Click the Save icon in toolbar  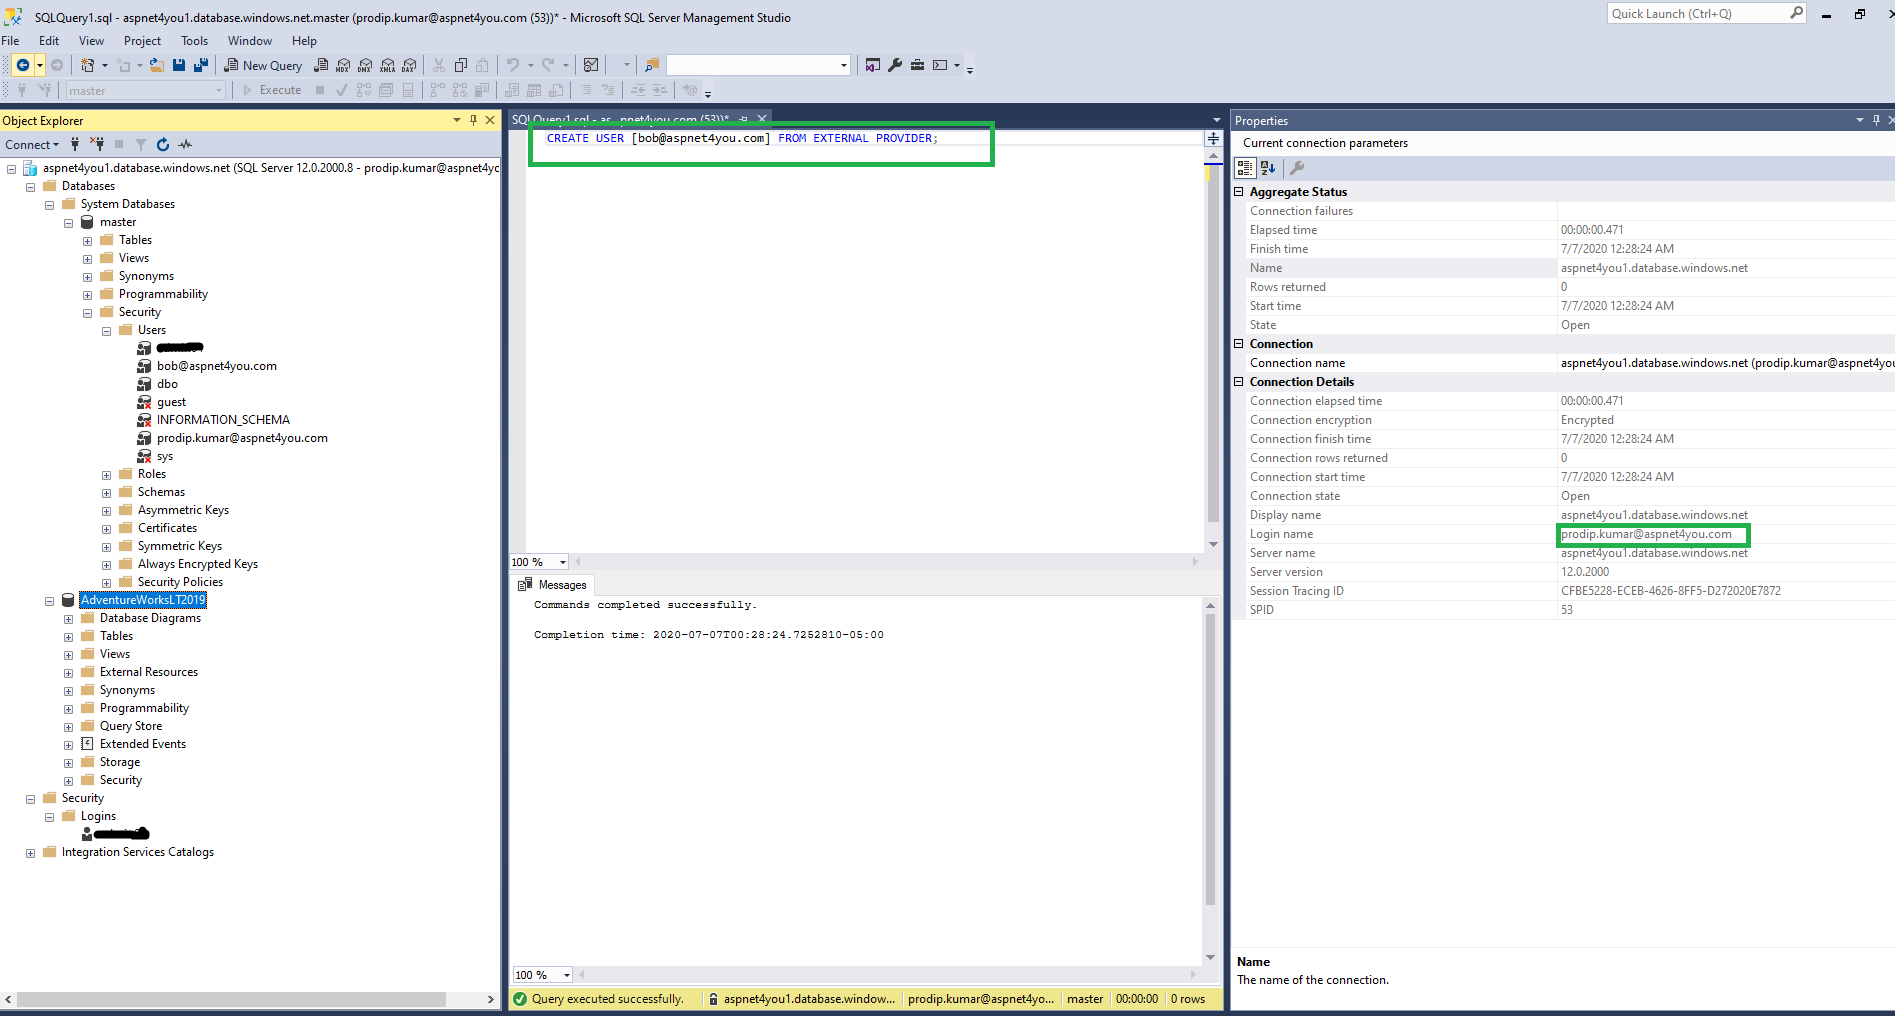point(179,65)
